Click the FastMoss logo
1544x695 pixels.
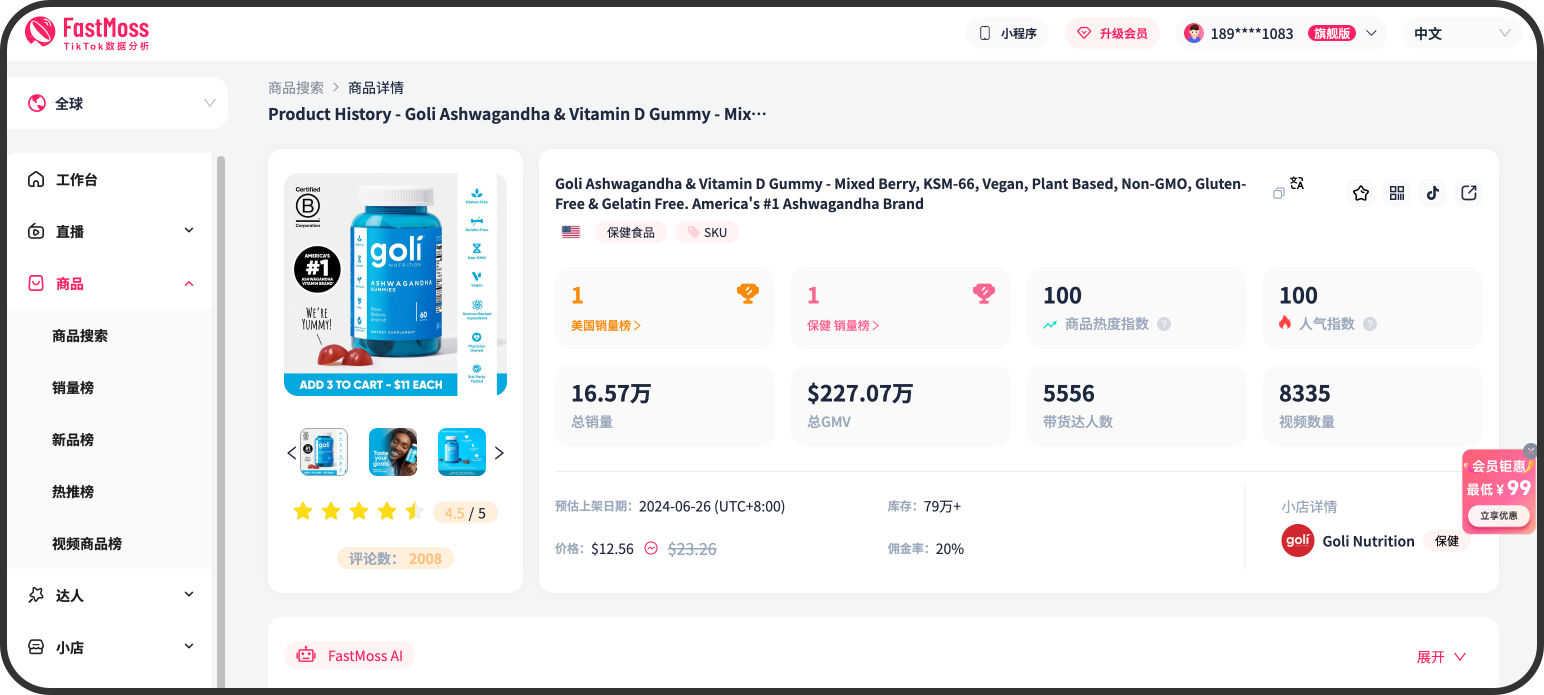(x=85, y=30)
